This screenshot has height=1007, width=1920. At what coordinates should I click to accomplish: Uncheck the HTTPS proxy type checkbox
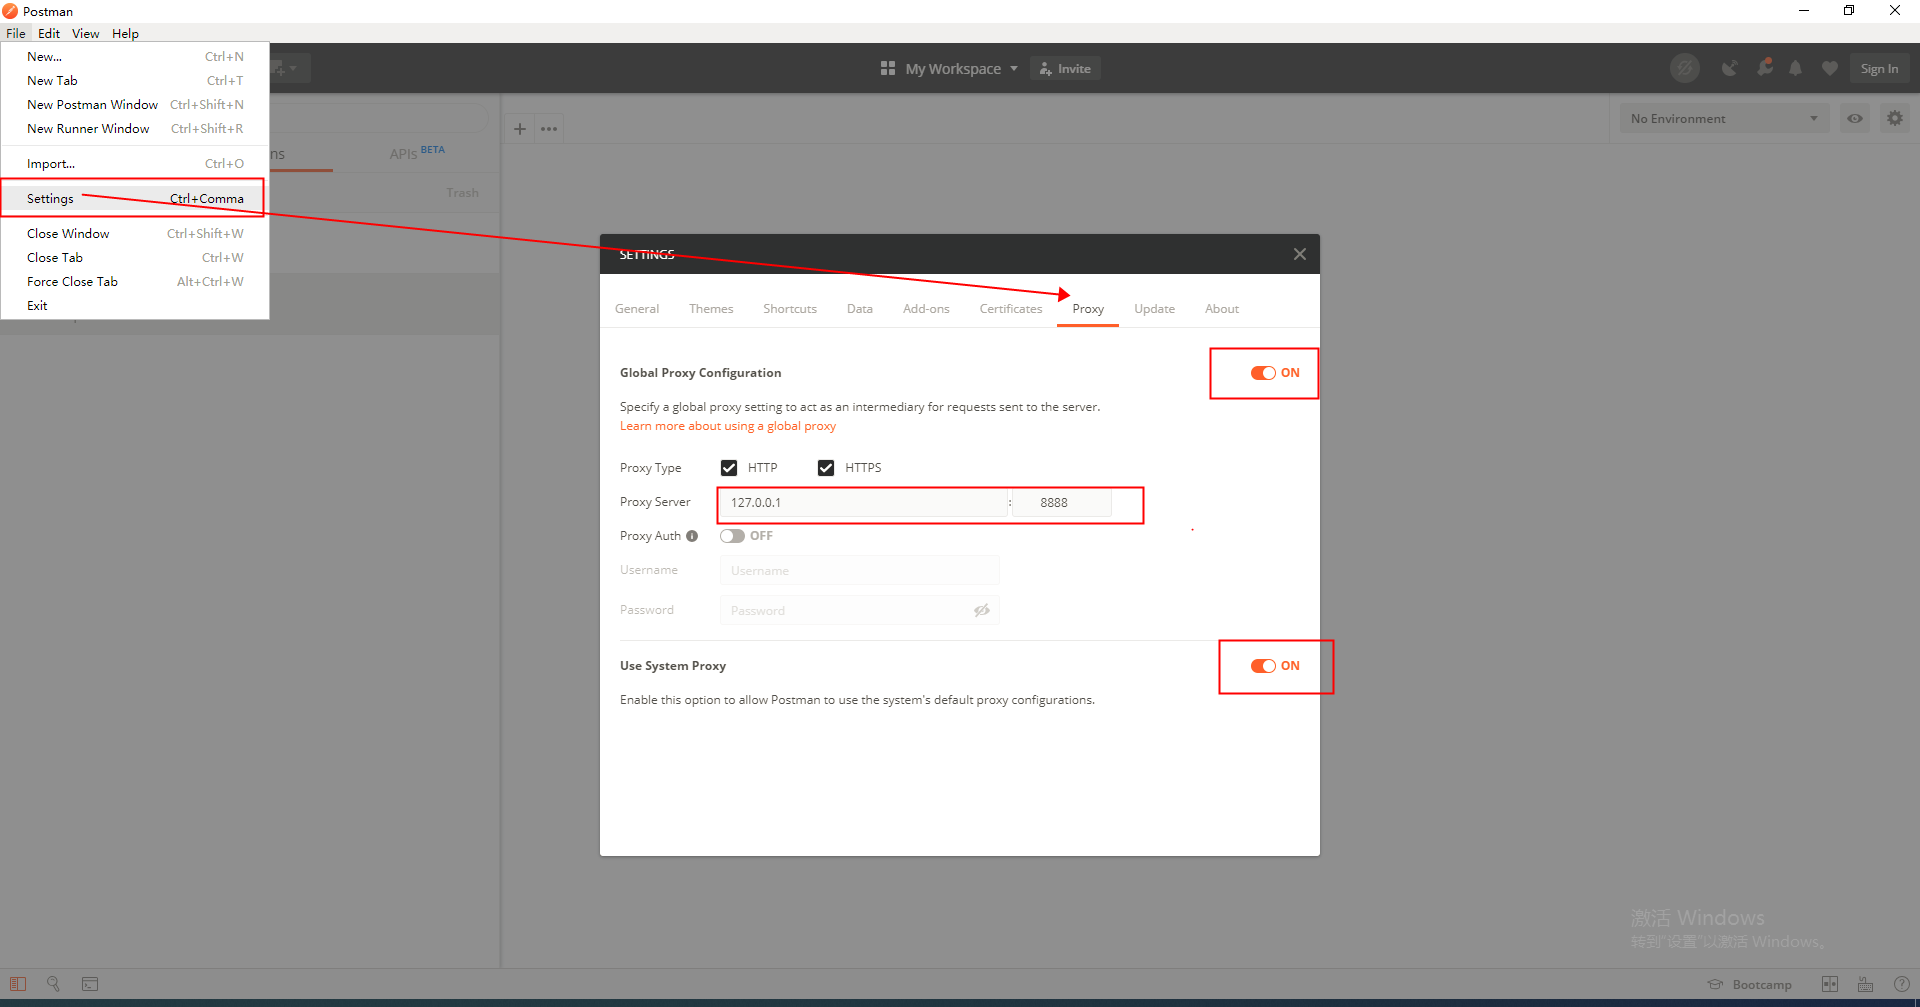(826, 468)
